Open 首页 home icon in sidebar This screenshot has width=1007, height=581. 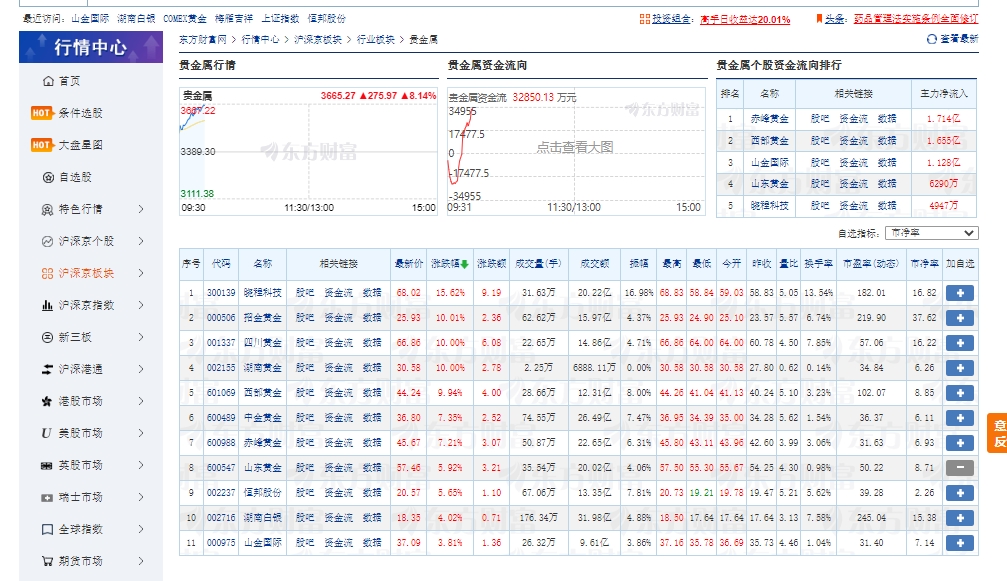[x=48, y=81]
